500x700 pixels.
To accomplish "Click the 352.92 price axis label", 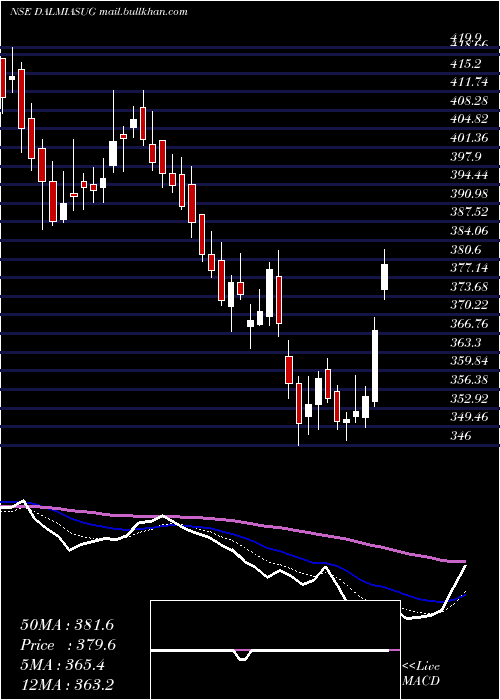I will pyautogui.click(x=469, y=398).
